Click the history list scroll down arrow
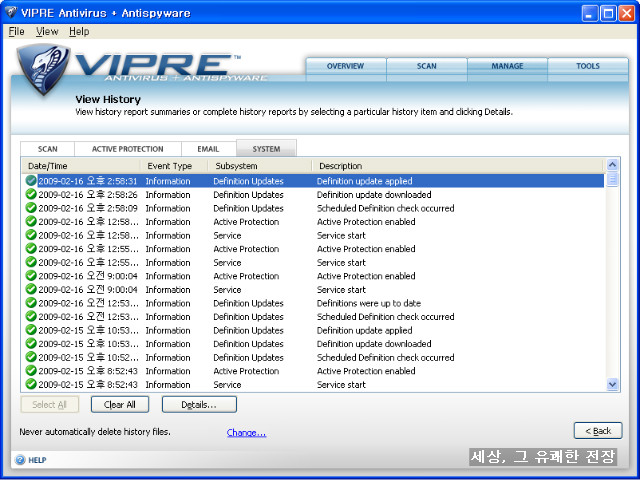This screenshot has height=480, width=640. point(612,384)
